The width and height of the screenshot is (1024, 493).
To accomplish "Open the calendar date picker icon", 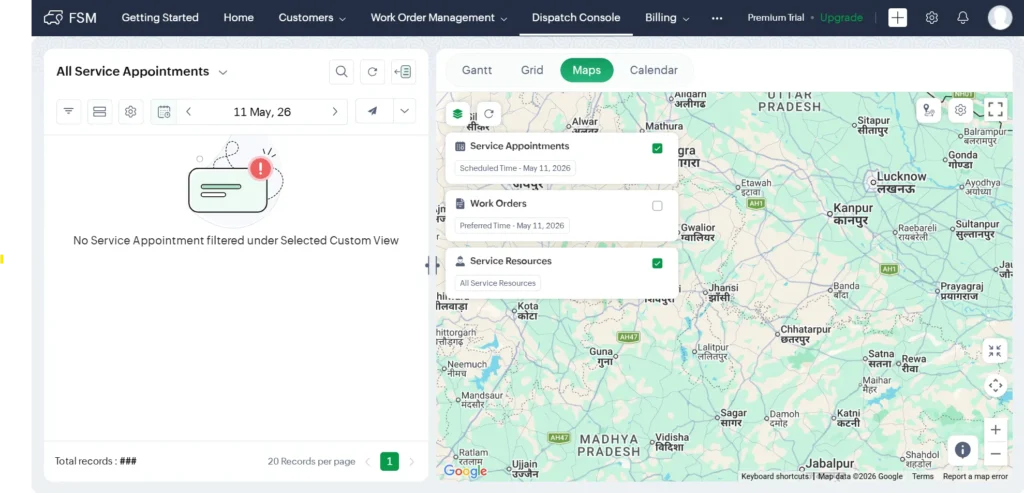I will pyautogui.click(x=163, y=112).
